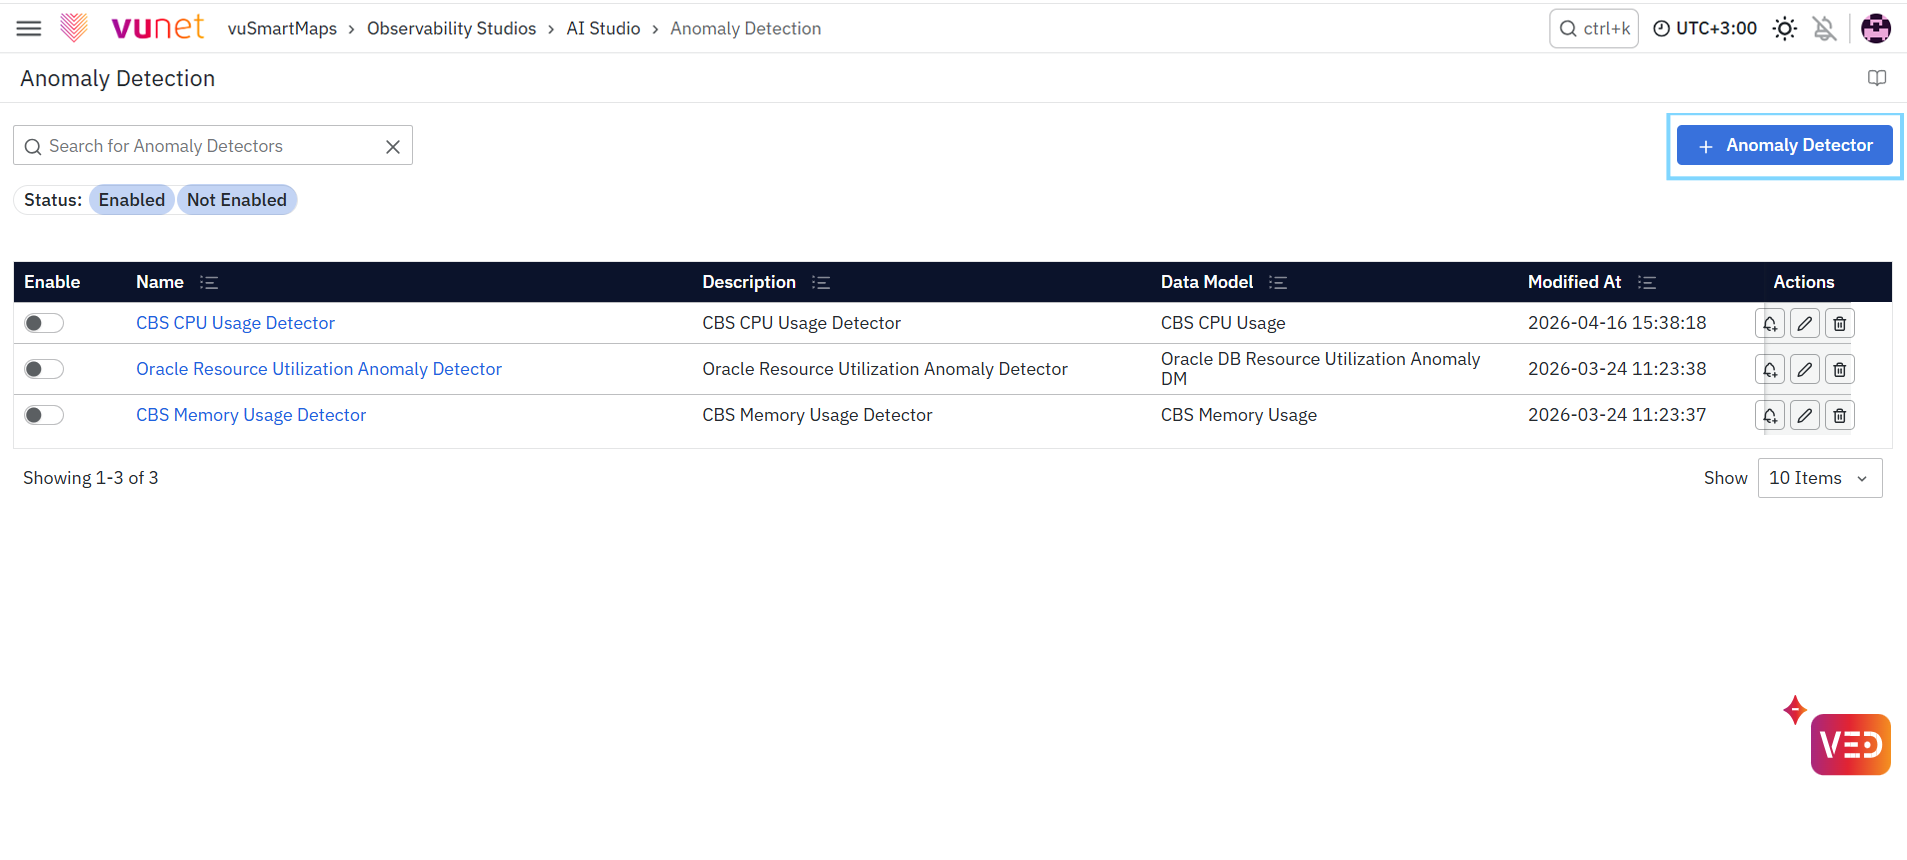Open the Observability Studios breadcrumb

point(451,29)
